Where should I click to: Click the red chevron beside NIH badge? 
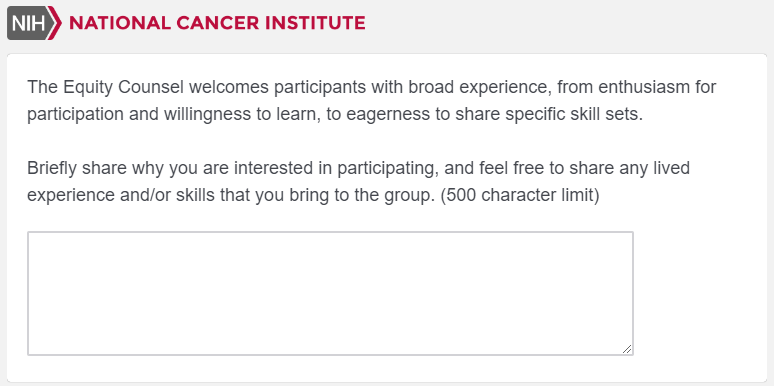(x=56, y=23)
